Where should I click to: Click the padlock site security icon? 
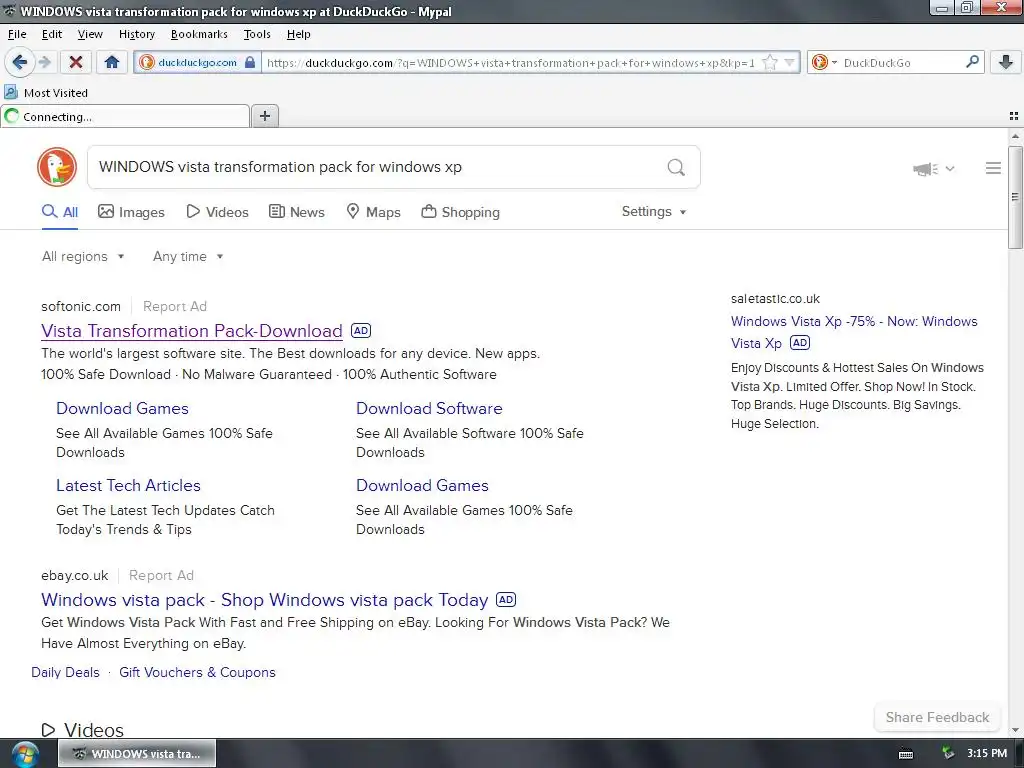[x=250, y=62]
